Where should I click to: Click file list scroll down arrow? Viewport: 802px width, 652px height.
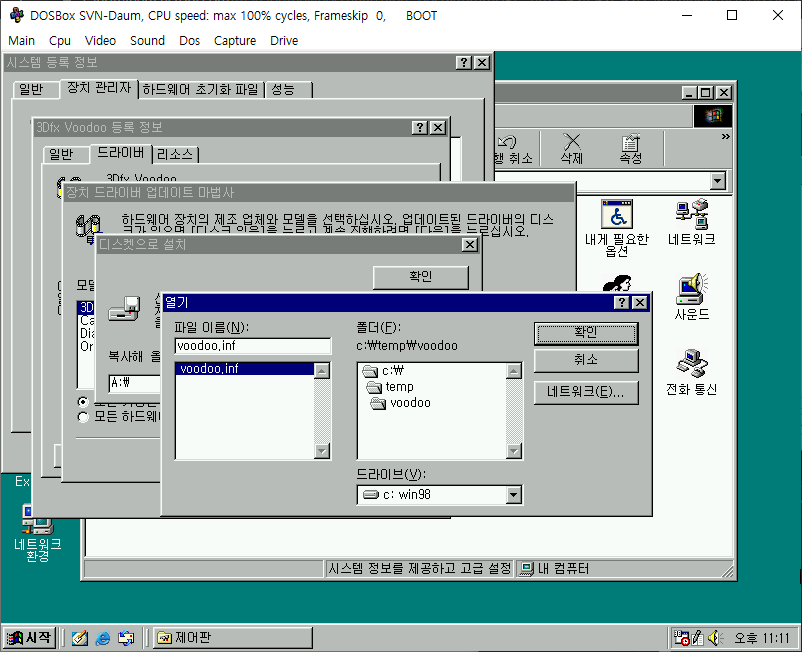click(x=322, y=451)
